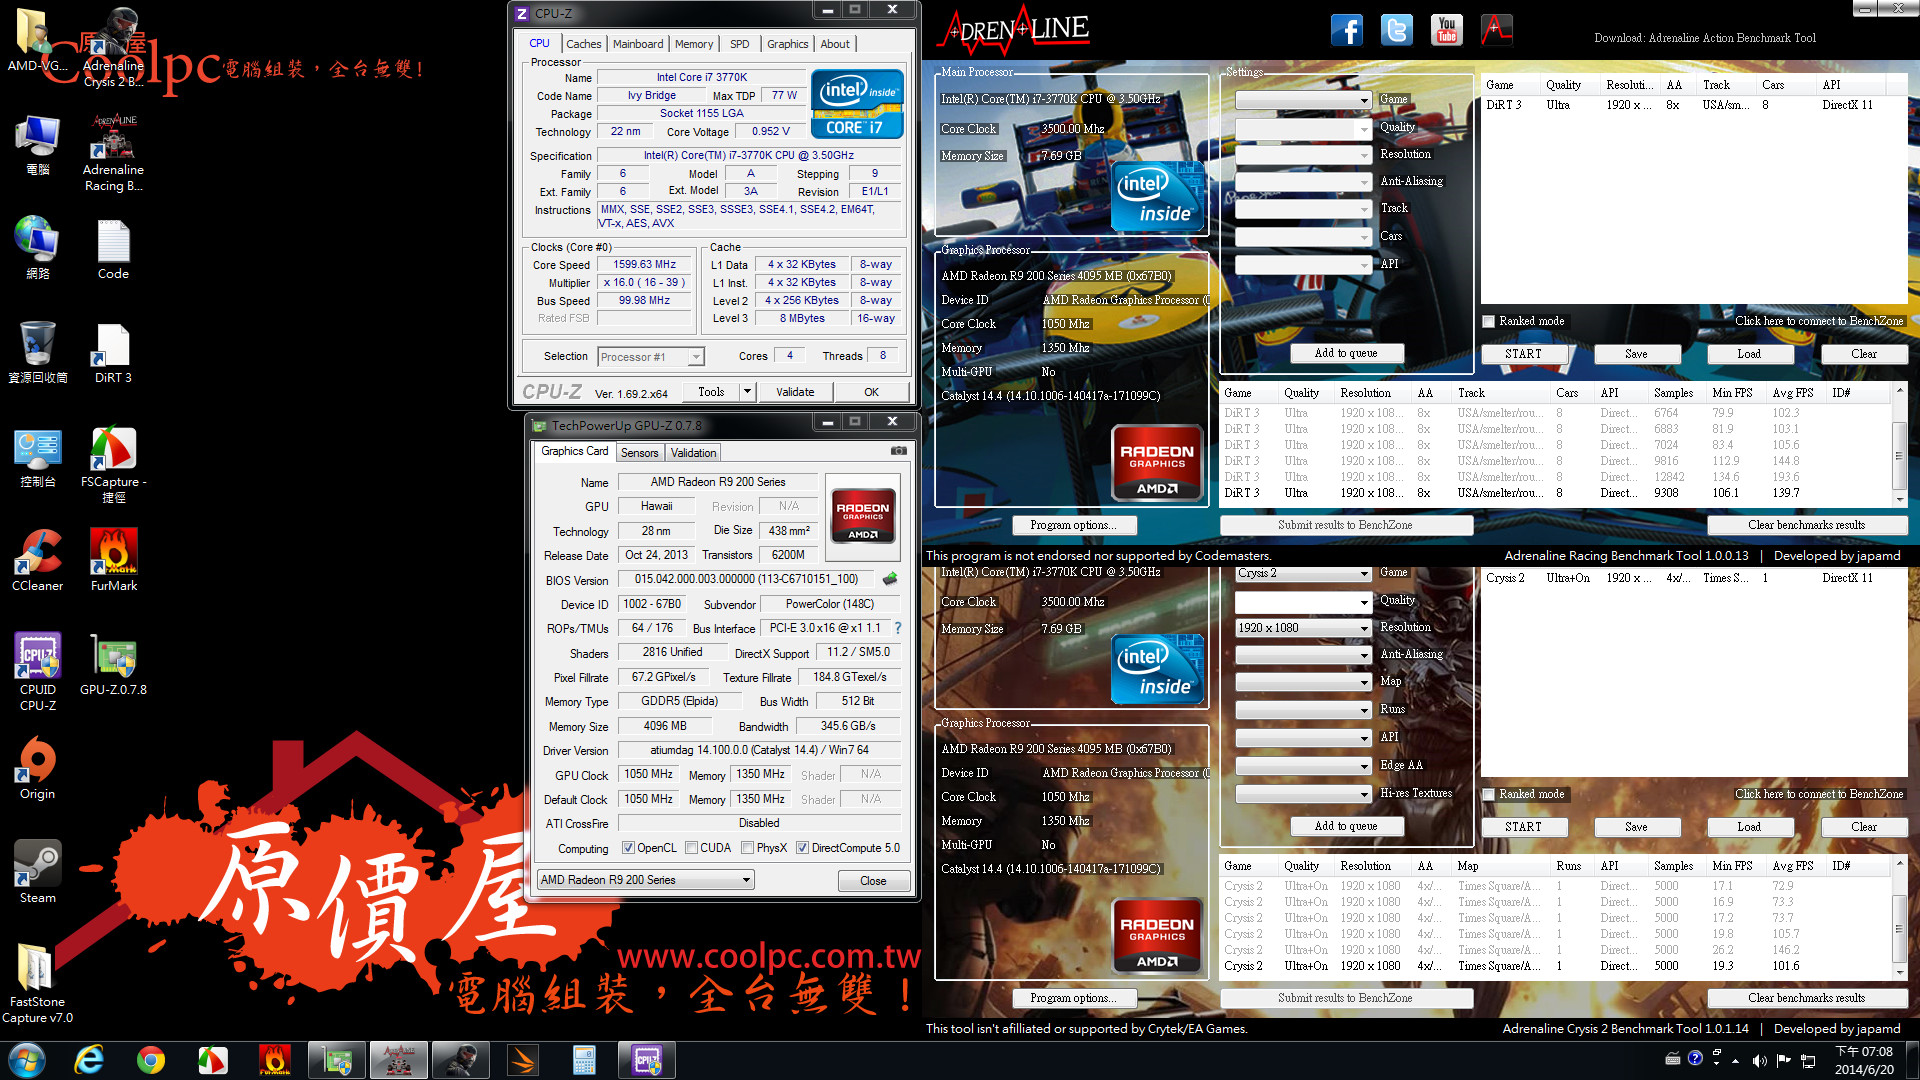Toggle CUDA checkbox in GPU-Z

[x=691, y=848]
